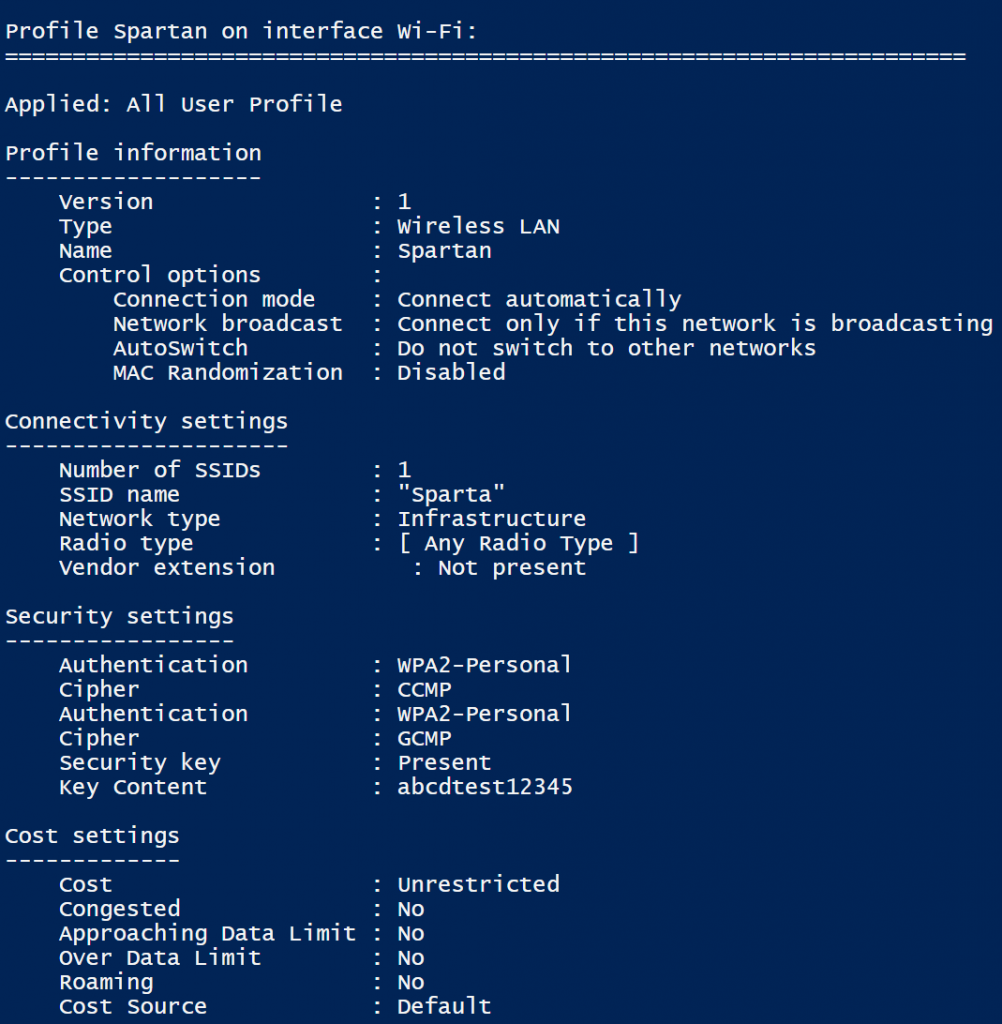Click the 'CCMP' cipher value
The height and width of the screenshot is (1024, 1002).
(x=424, y=689)
